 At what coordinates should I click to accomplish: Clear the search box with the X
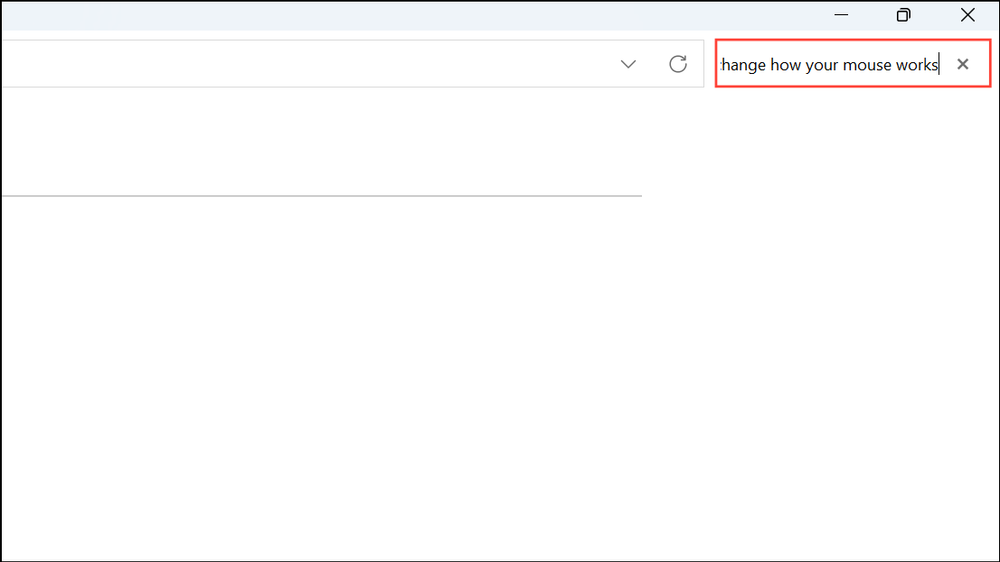coord(962,64)
